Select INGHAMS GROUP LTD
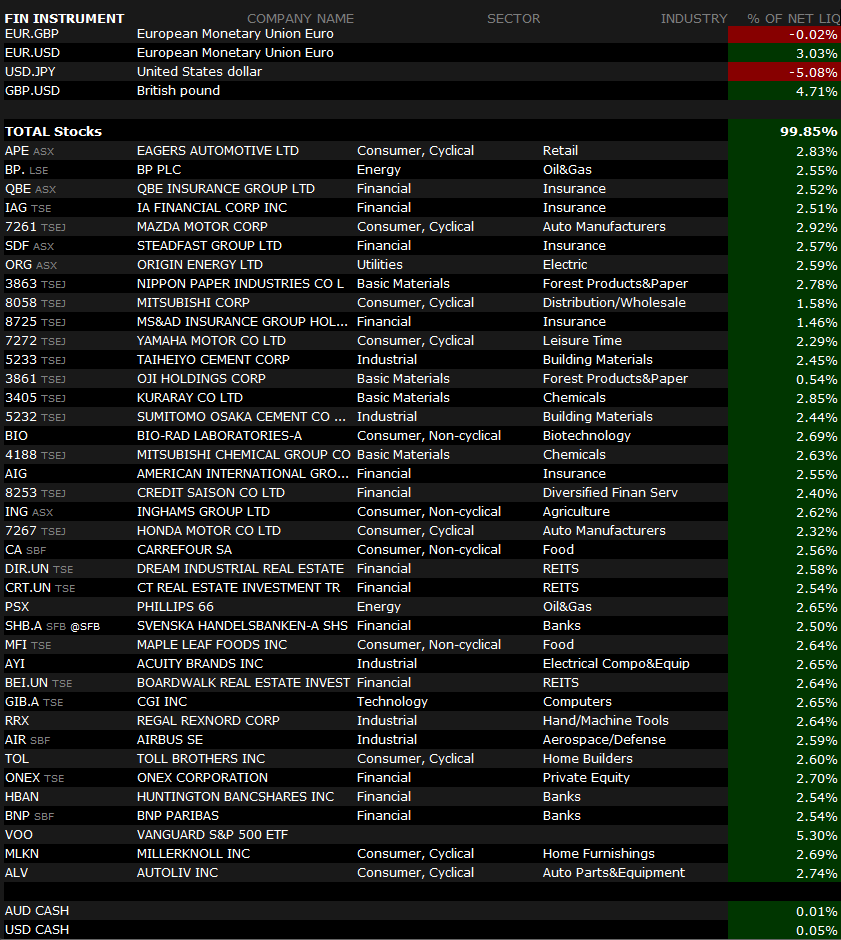 point(203,512)
